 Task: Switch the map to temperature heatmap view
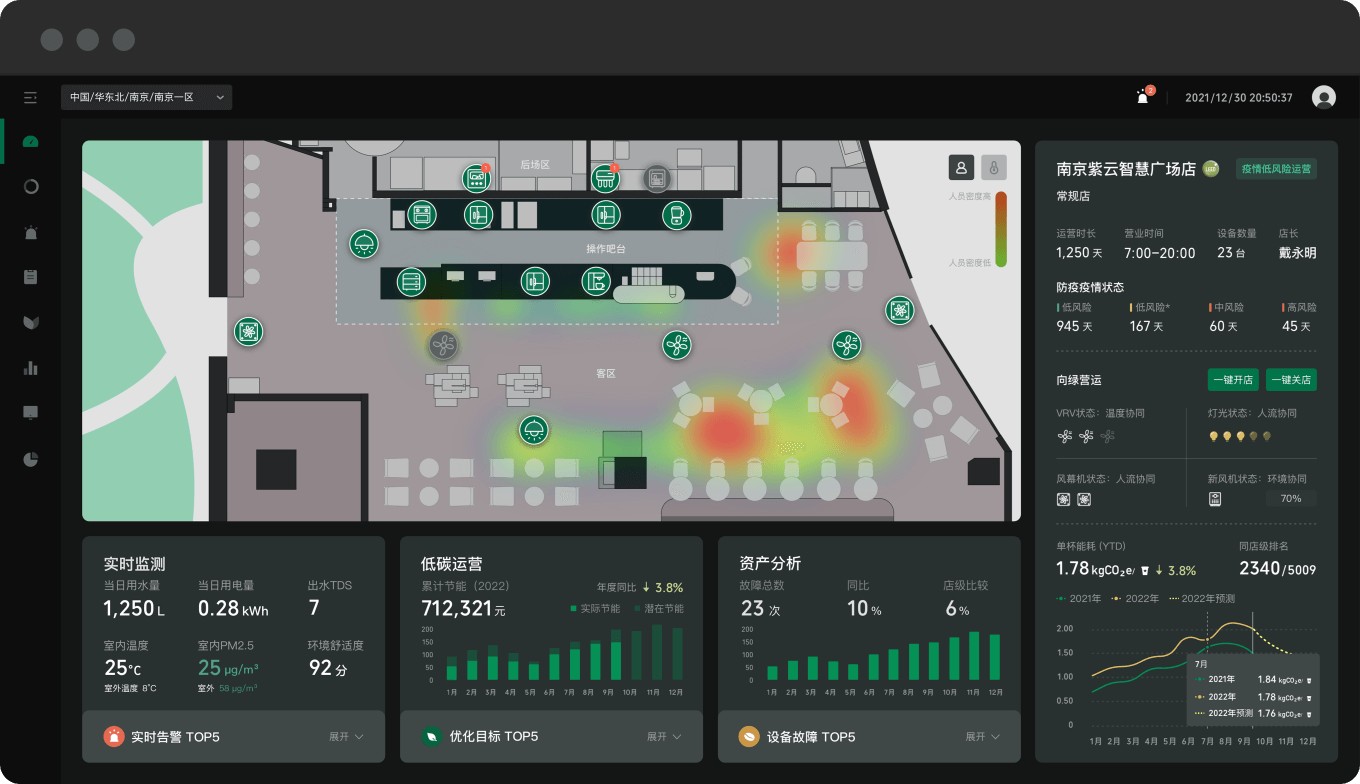(993, 167)
